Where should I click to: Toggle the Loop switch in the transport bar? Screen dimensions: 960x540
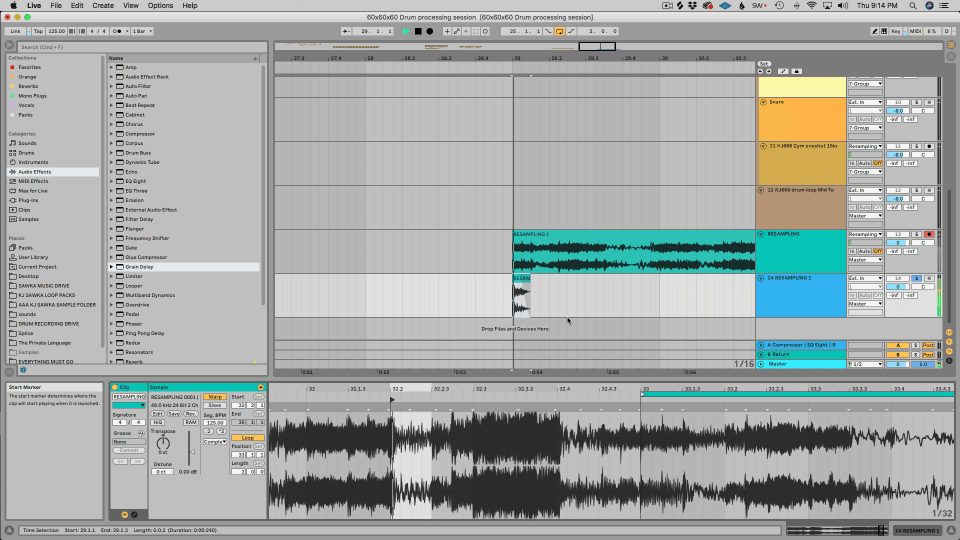coord(560,31)
